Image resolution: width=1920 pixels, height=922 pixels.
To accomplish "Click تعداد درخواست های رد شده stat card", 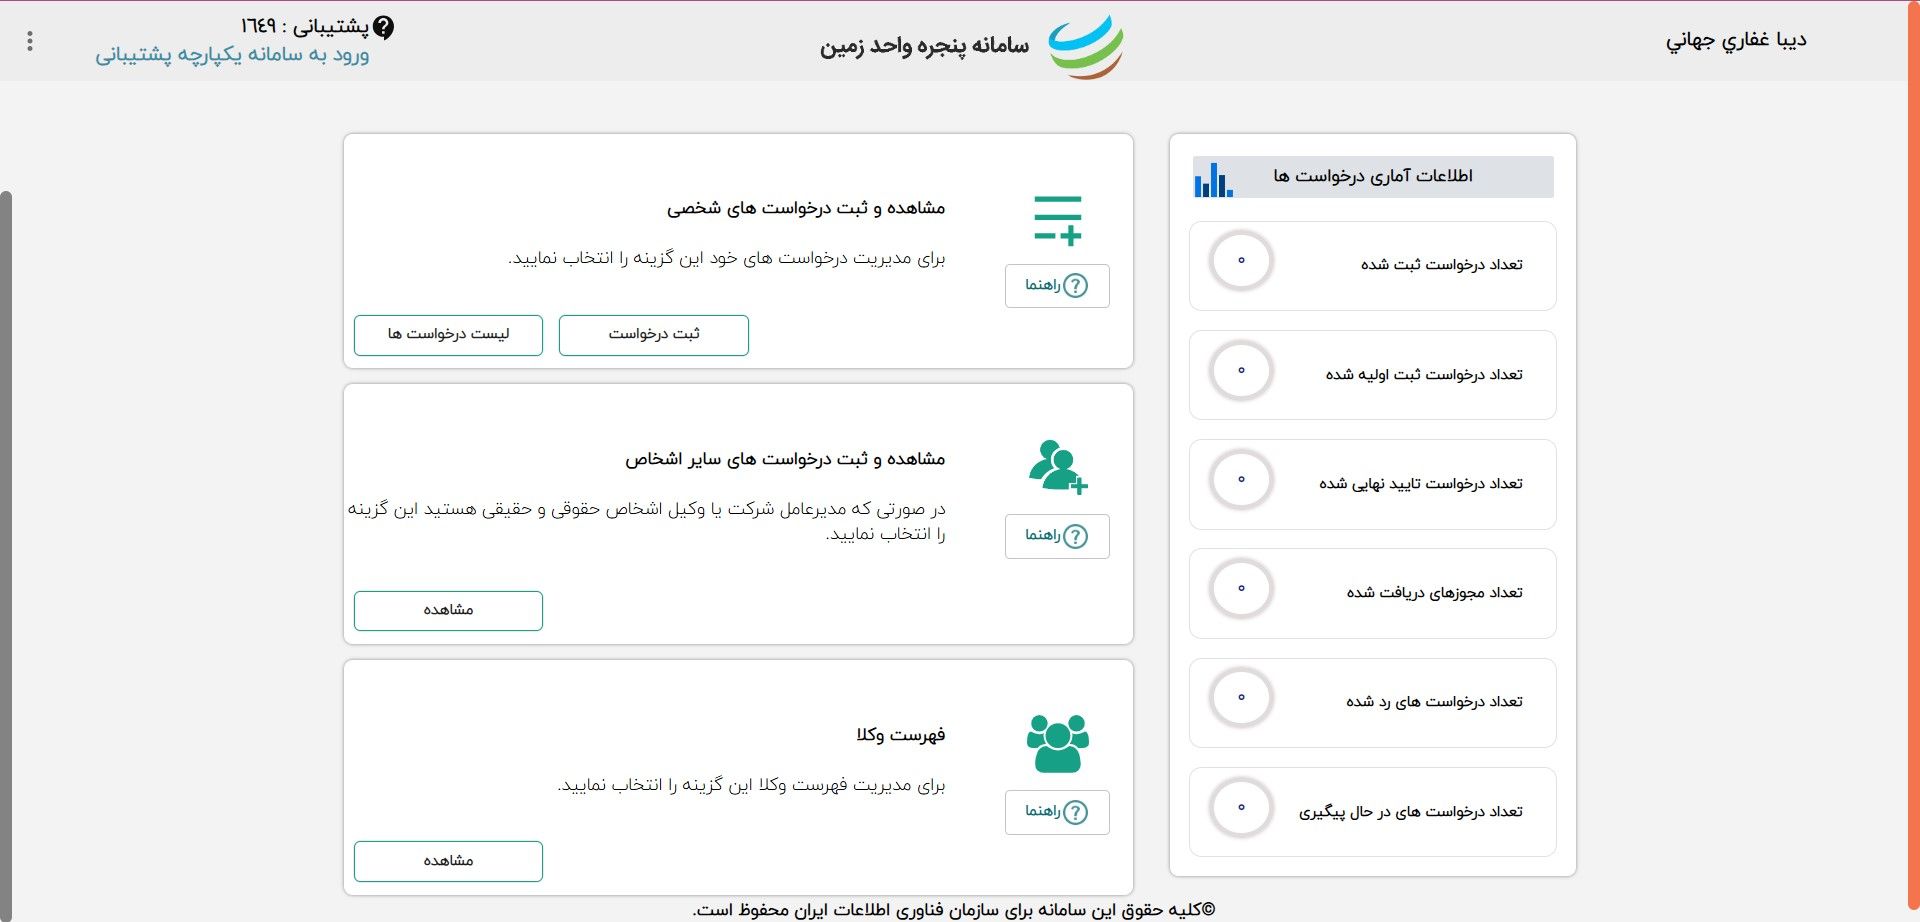I will click(1372, 702).
